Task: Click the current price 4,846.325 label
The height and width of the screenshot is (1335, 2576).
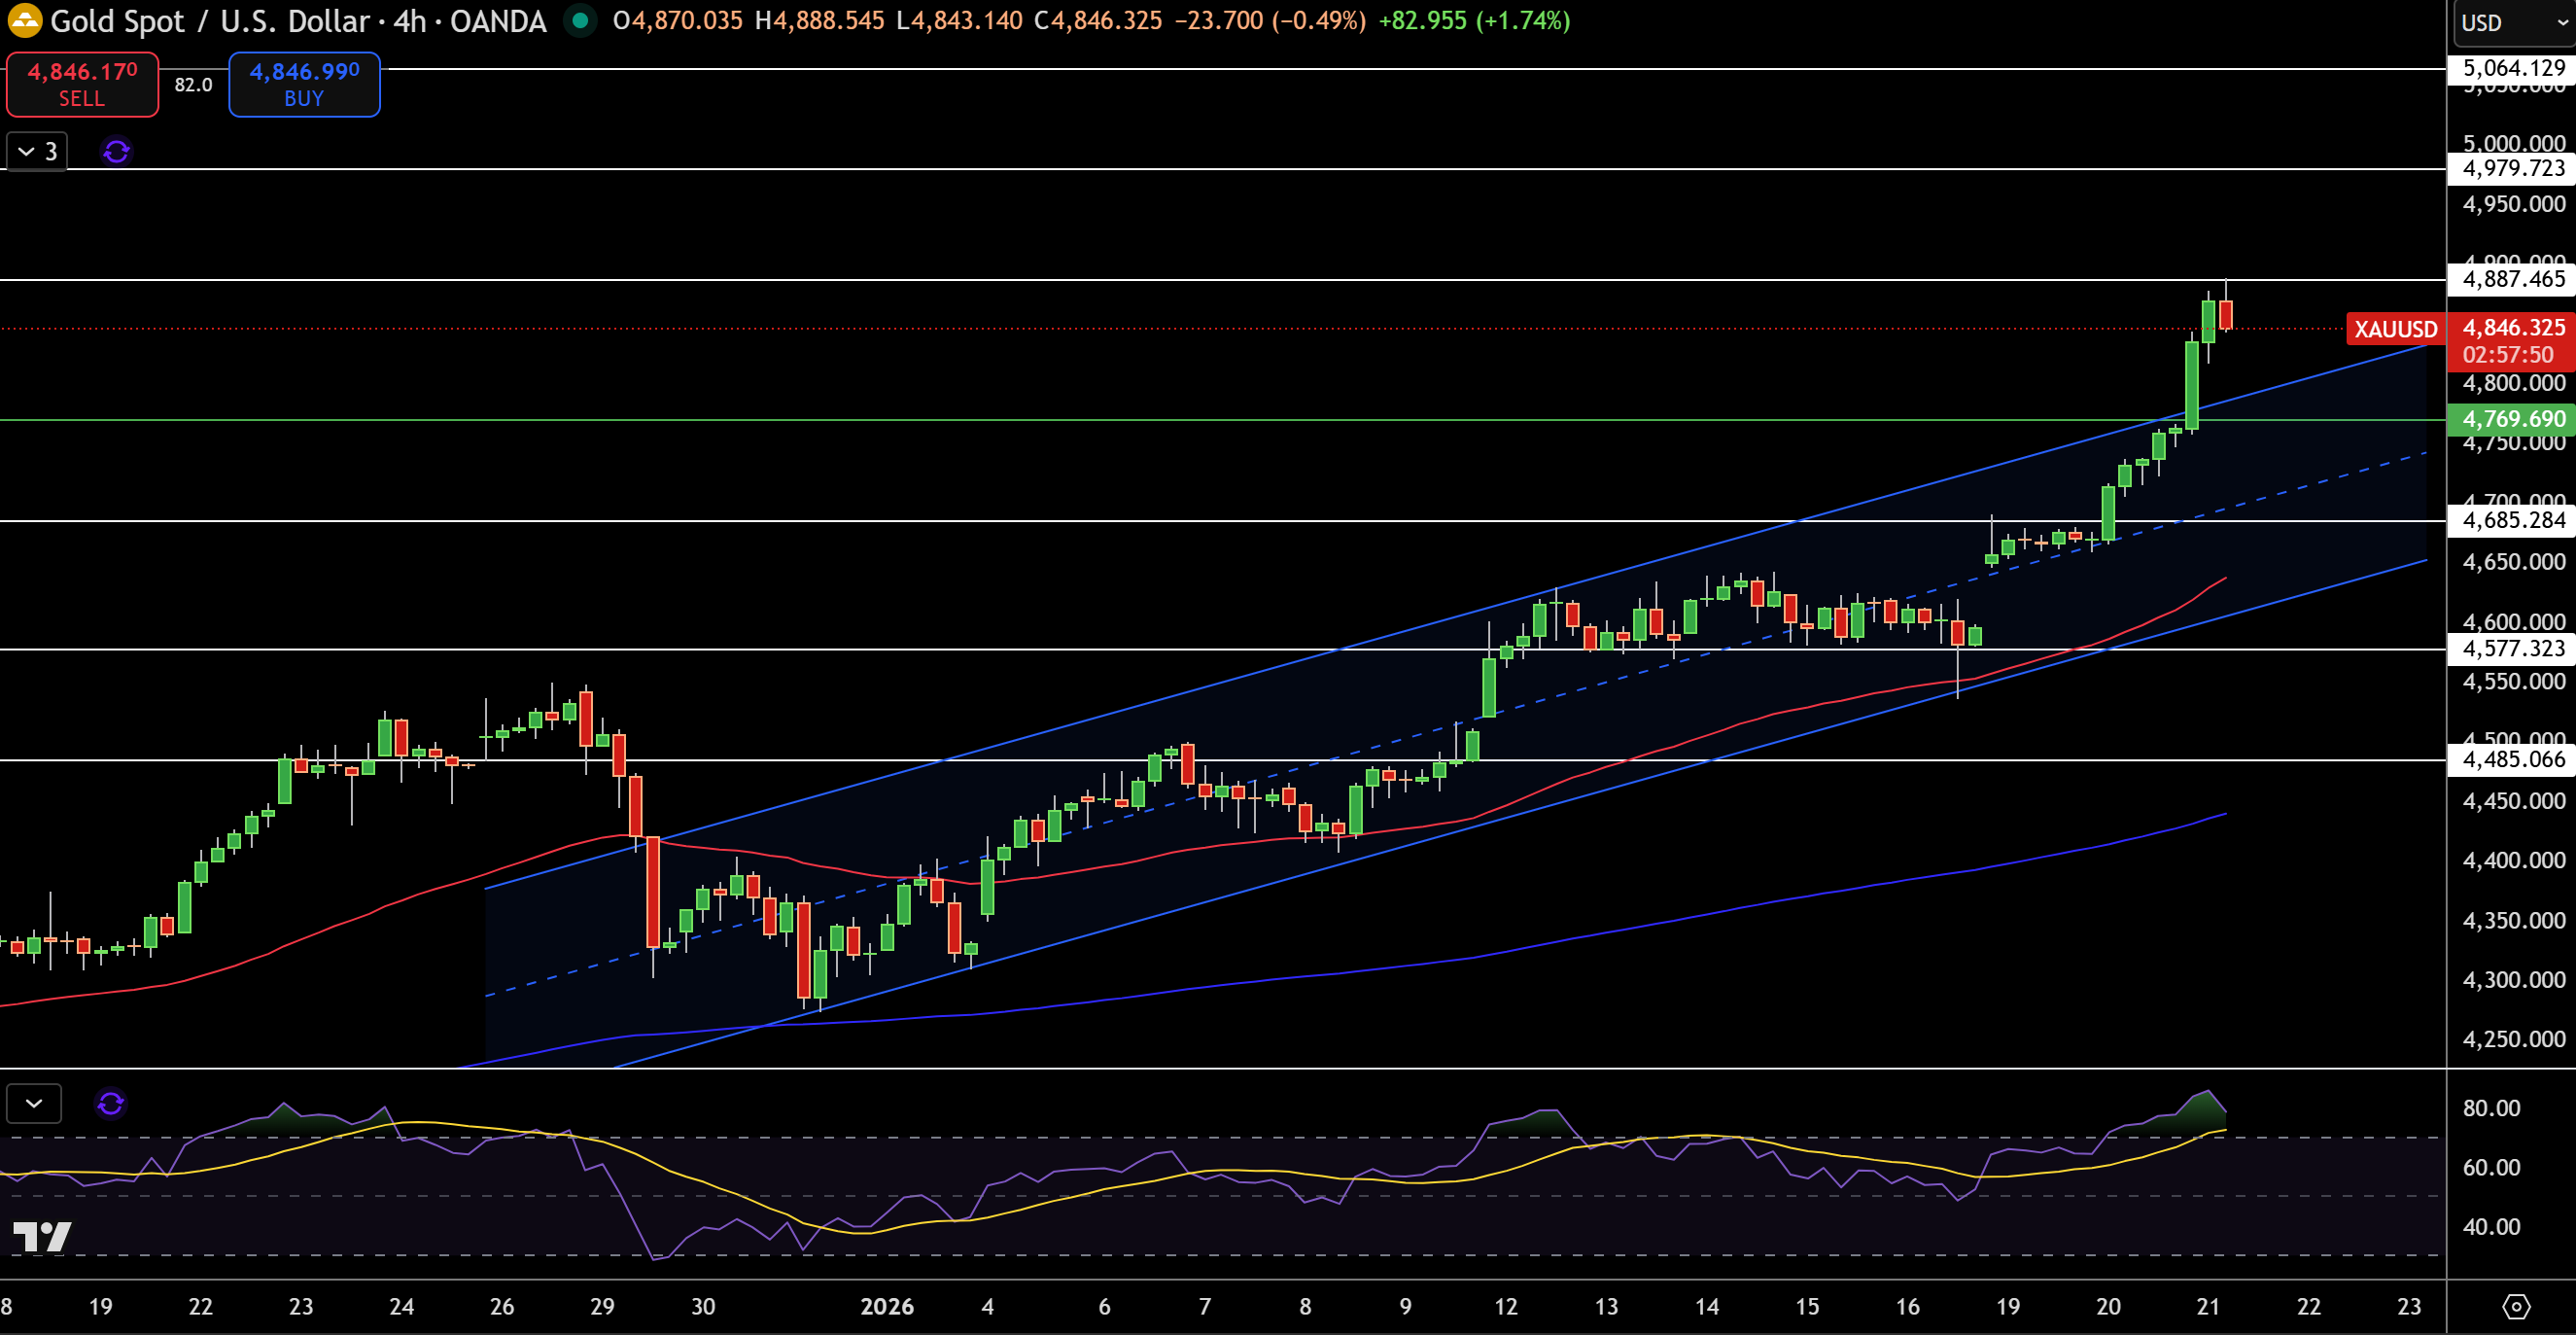Action: tap(2513, 328)
